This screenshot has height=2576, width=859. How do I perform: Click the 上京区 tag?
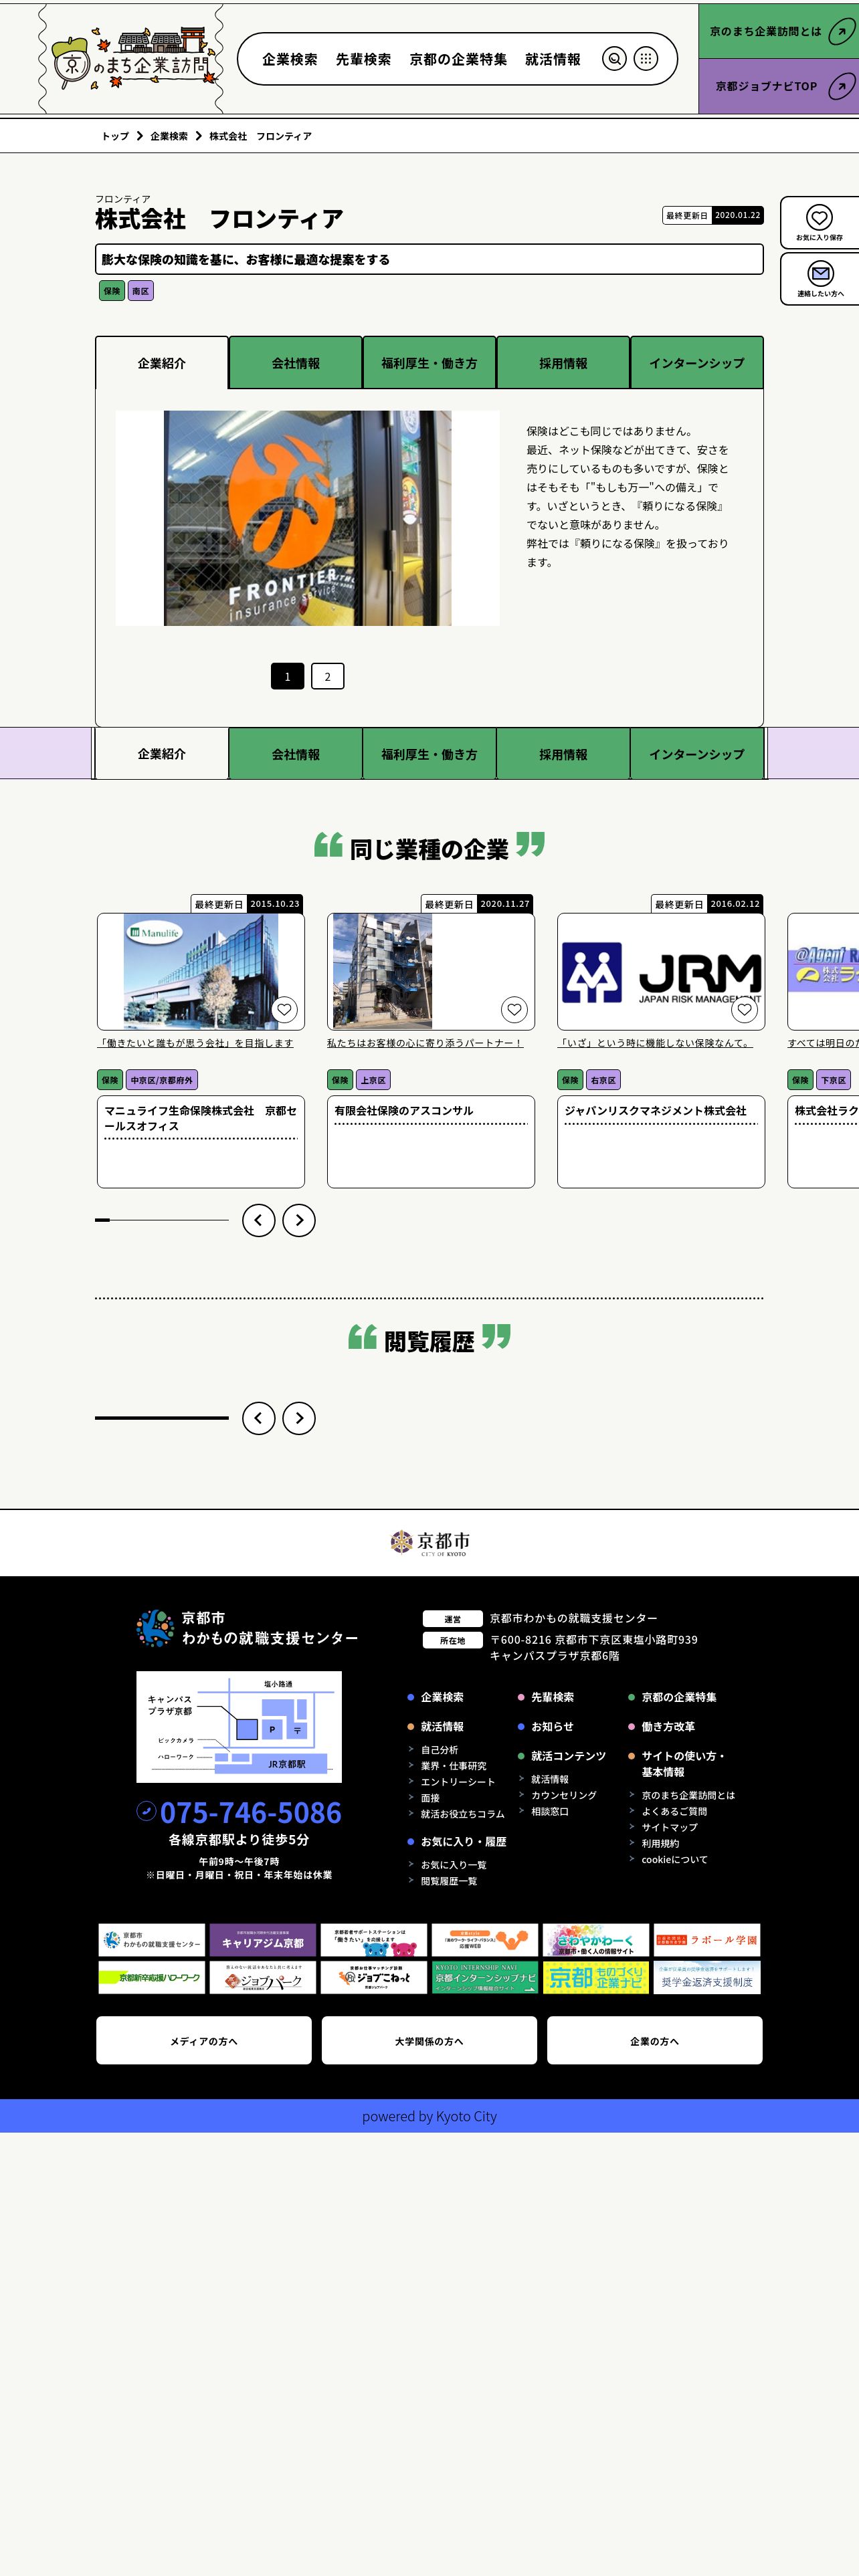(x=373, y=1080)
